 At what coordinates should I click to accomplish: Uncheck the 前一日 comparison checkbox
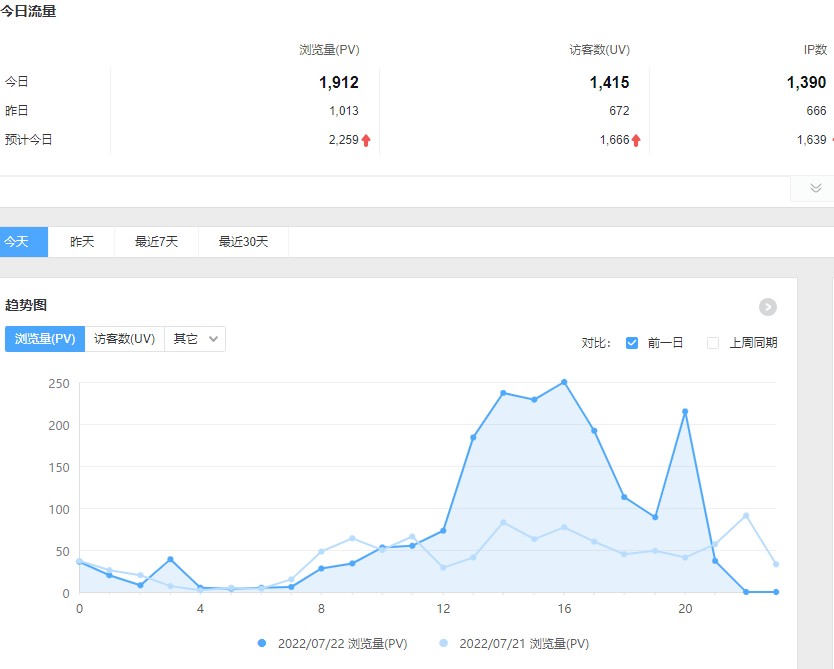[x=632, y=343]
